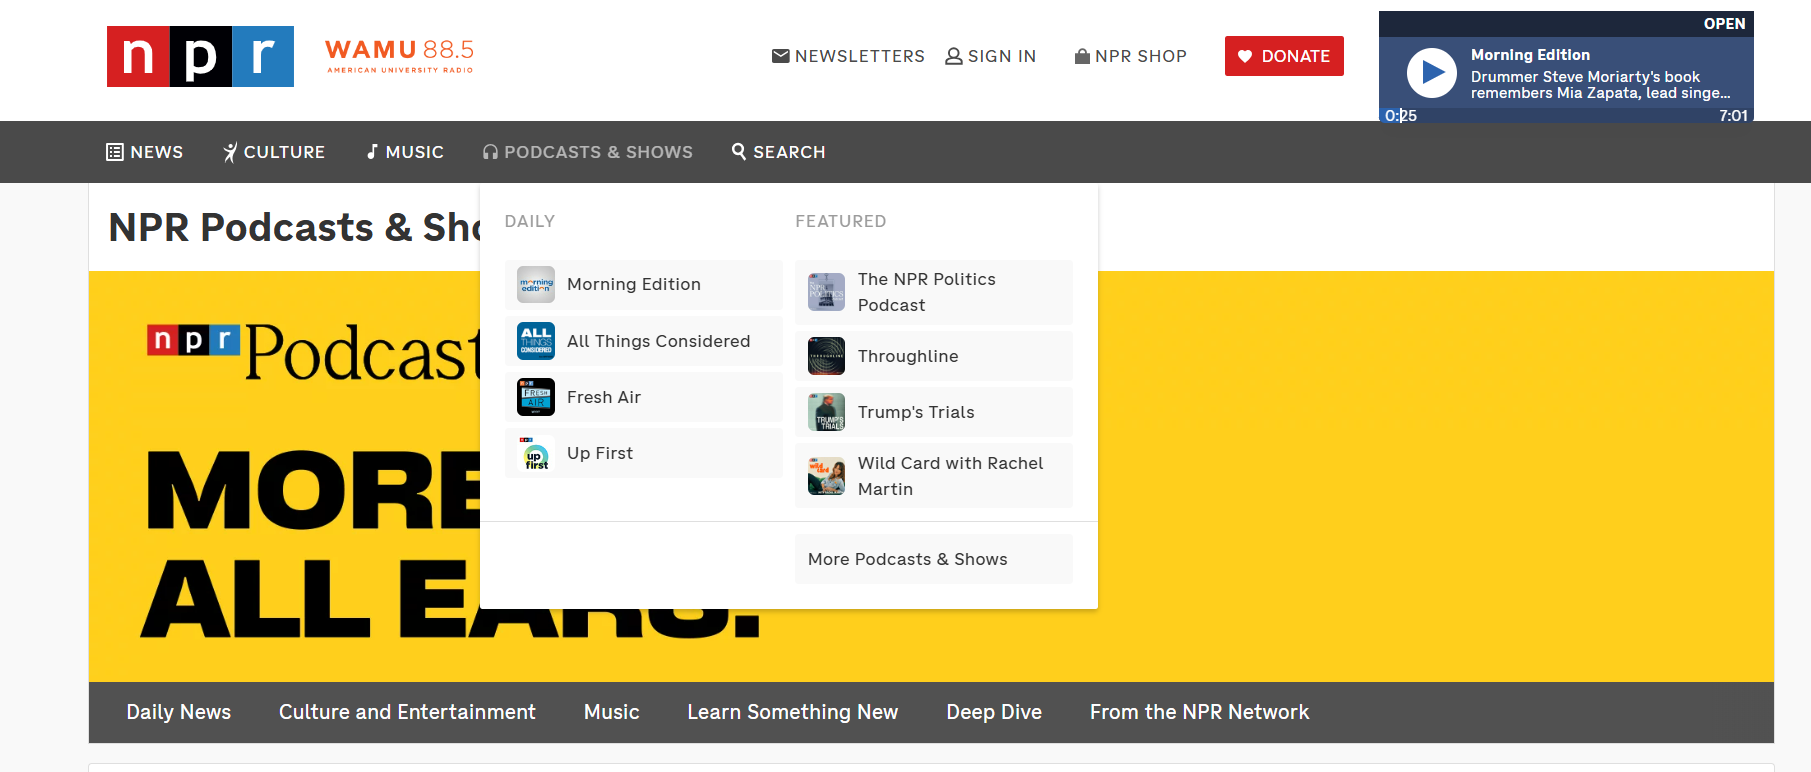Image resolution: width=1811 pixels, height=772 pixels.
Task: Open The NPR Politics Podcast
Action: (x=934, y=292)
